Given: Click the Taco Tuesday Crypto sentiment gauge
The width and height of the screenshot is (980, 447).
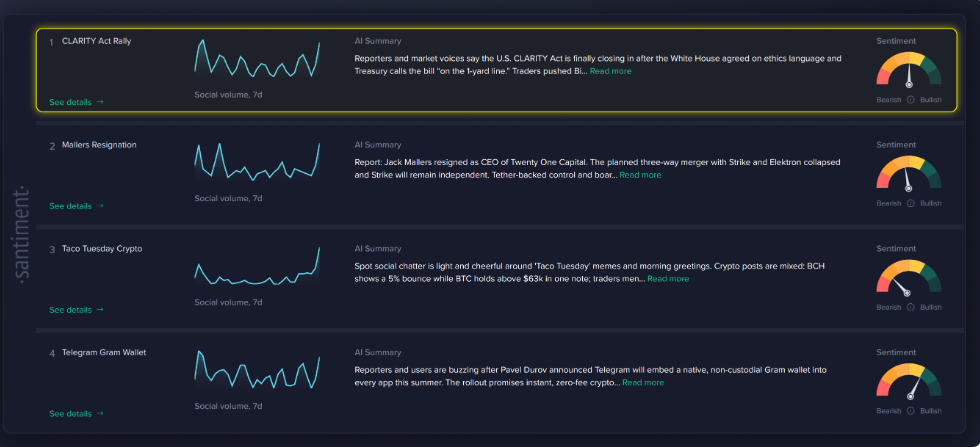Looking at the screenshot, I should [909, 276].
